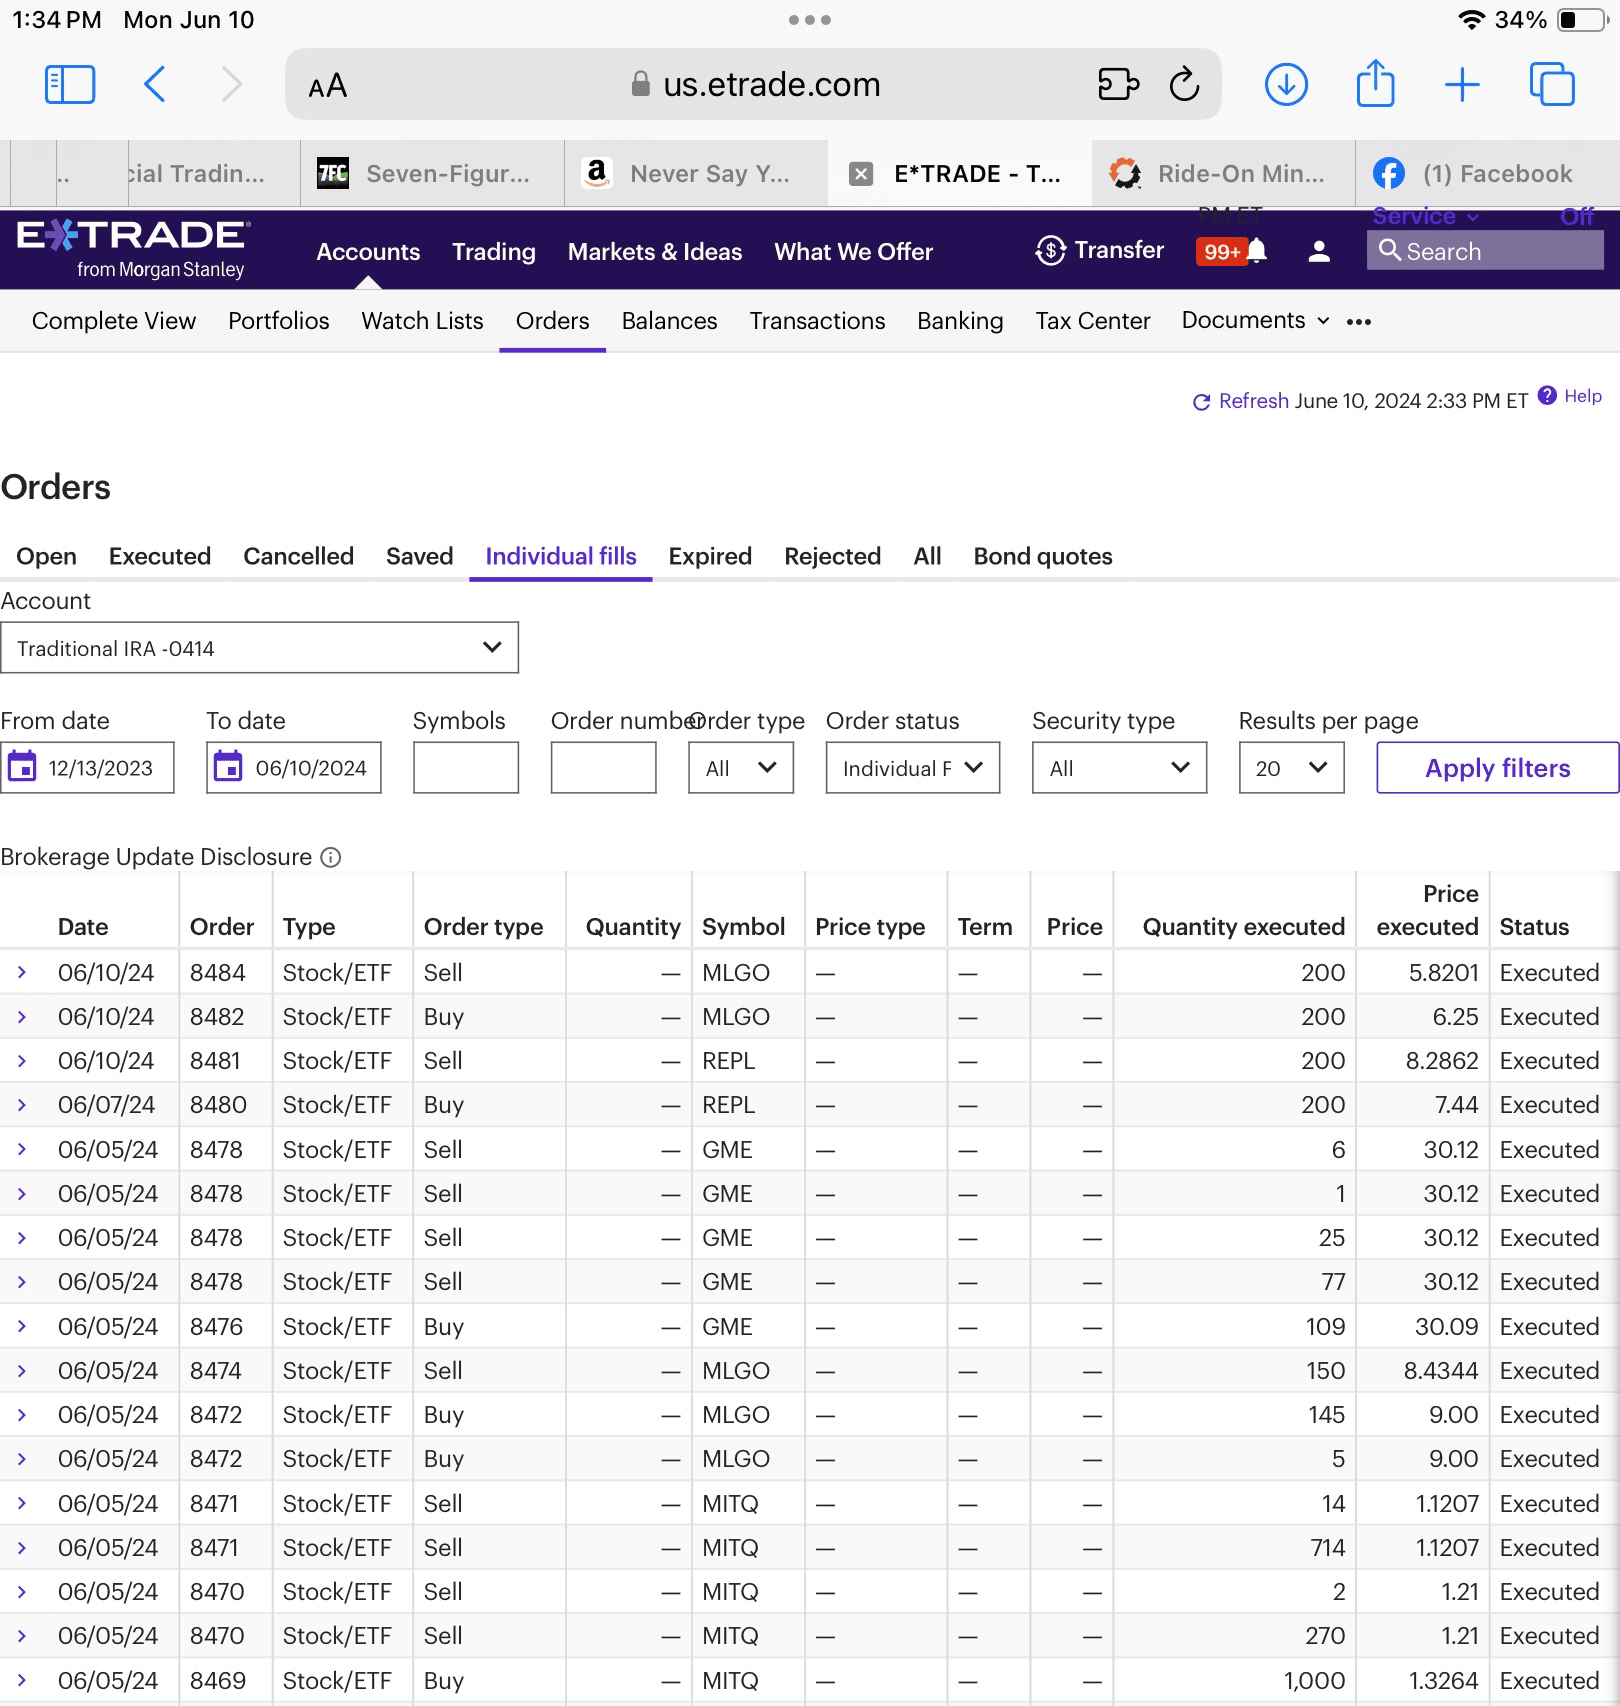This screenshot has height=1706, width=1620.
Task: Open Safari downloads icon
Action: [1286, 85]
